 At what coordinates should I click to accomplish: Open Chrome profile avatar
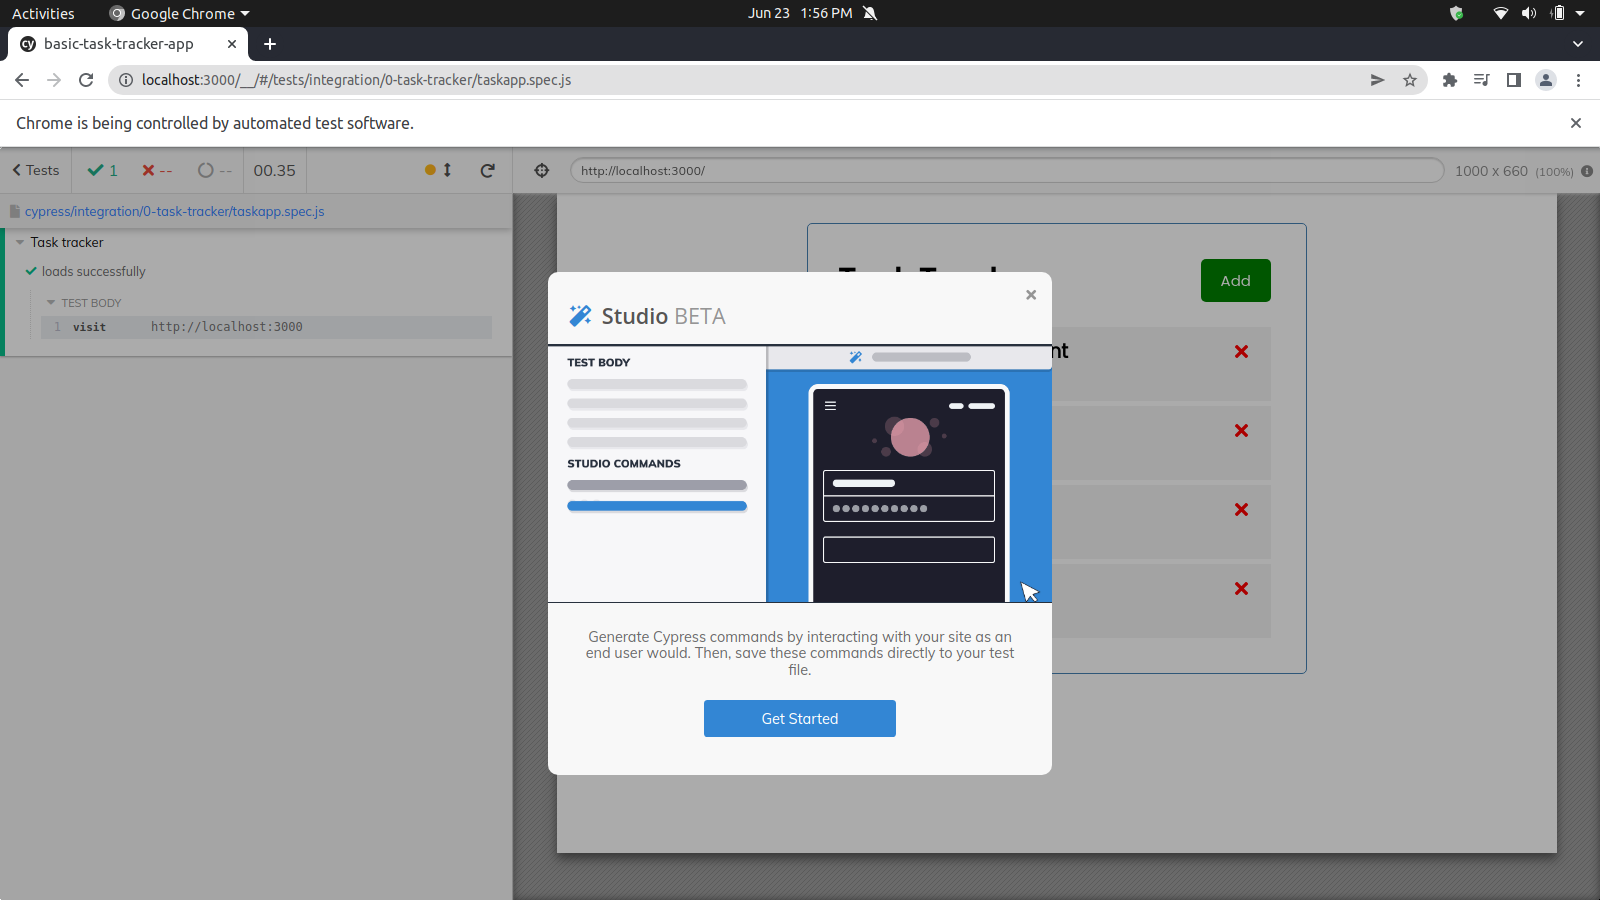[1546, 80]
